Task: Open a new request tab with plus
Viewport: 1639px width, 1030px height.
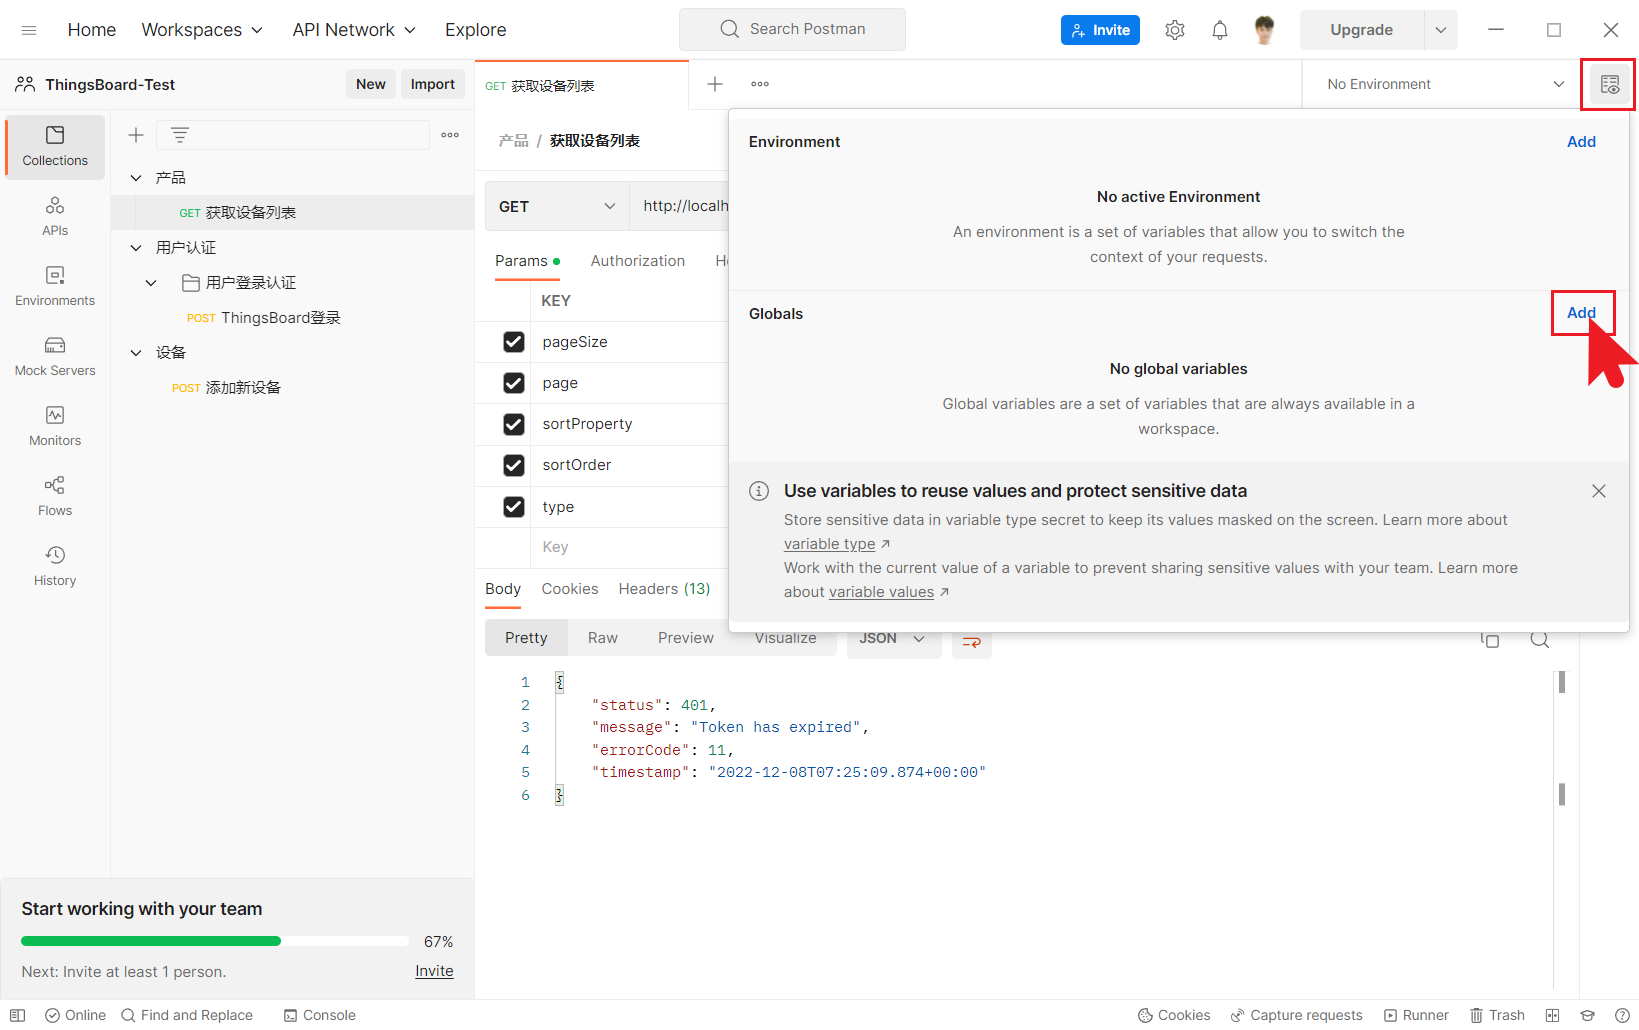Action: [x=715, y=84]
